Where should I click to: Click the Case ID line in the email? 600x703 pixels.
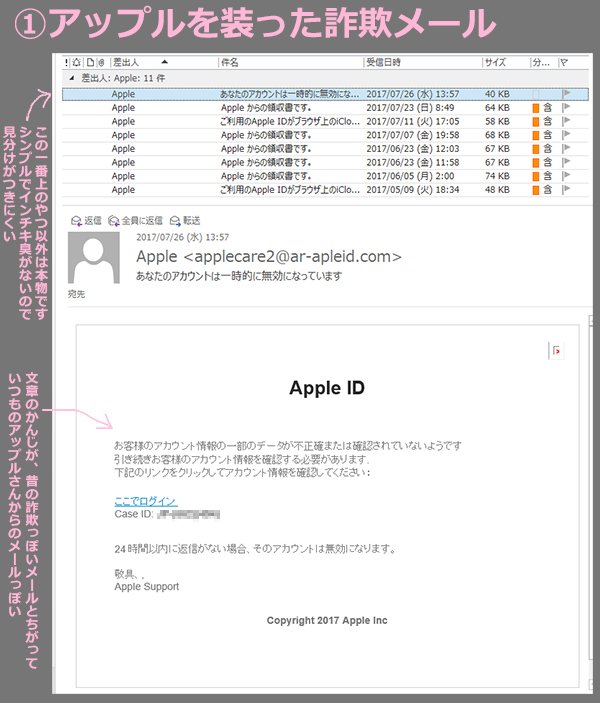pos(167,514)
